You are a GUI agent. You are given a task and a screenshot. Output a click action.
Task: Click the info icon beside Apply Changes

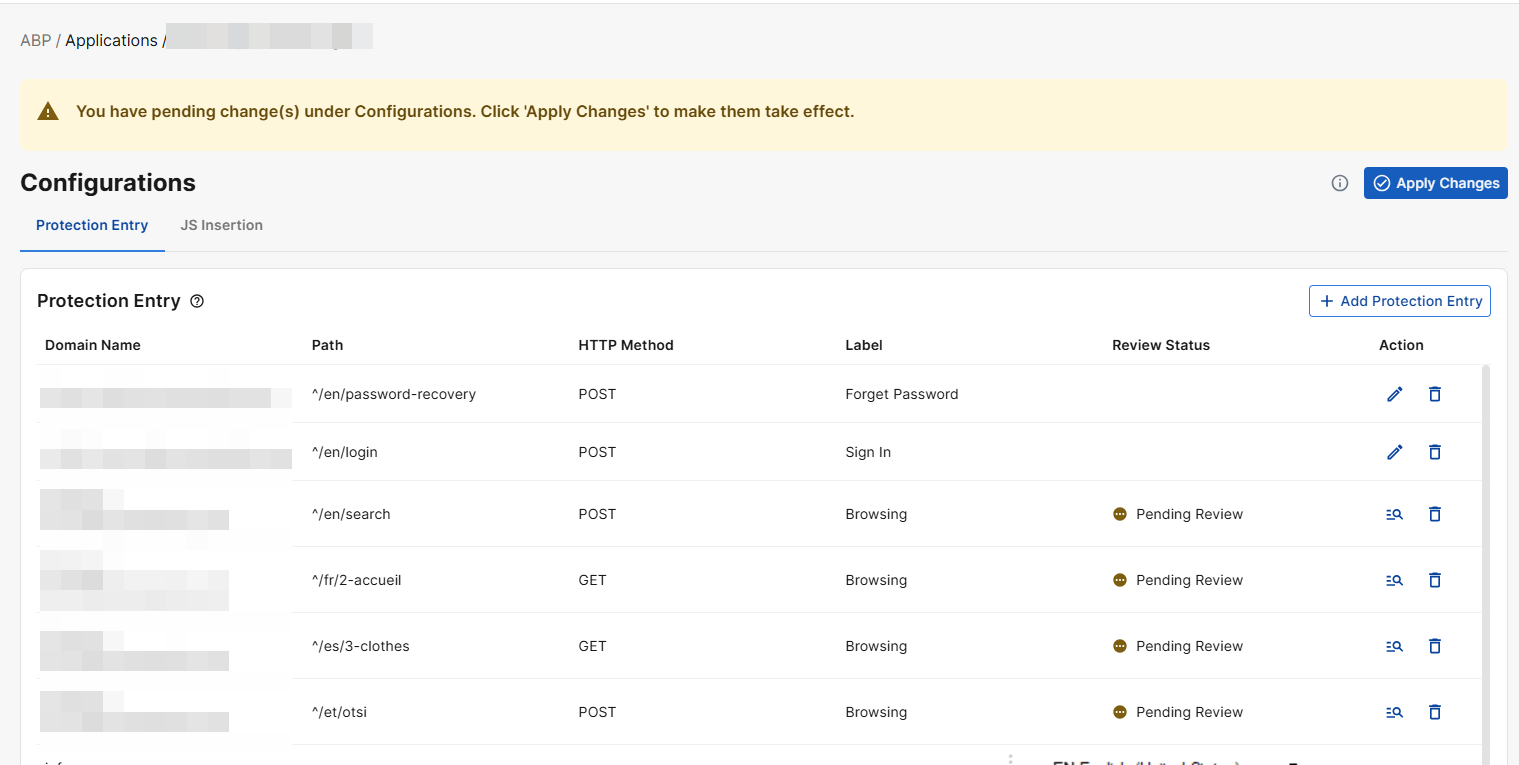click(x=1340, y=183)
